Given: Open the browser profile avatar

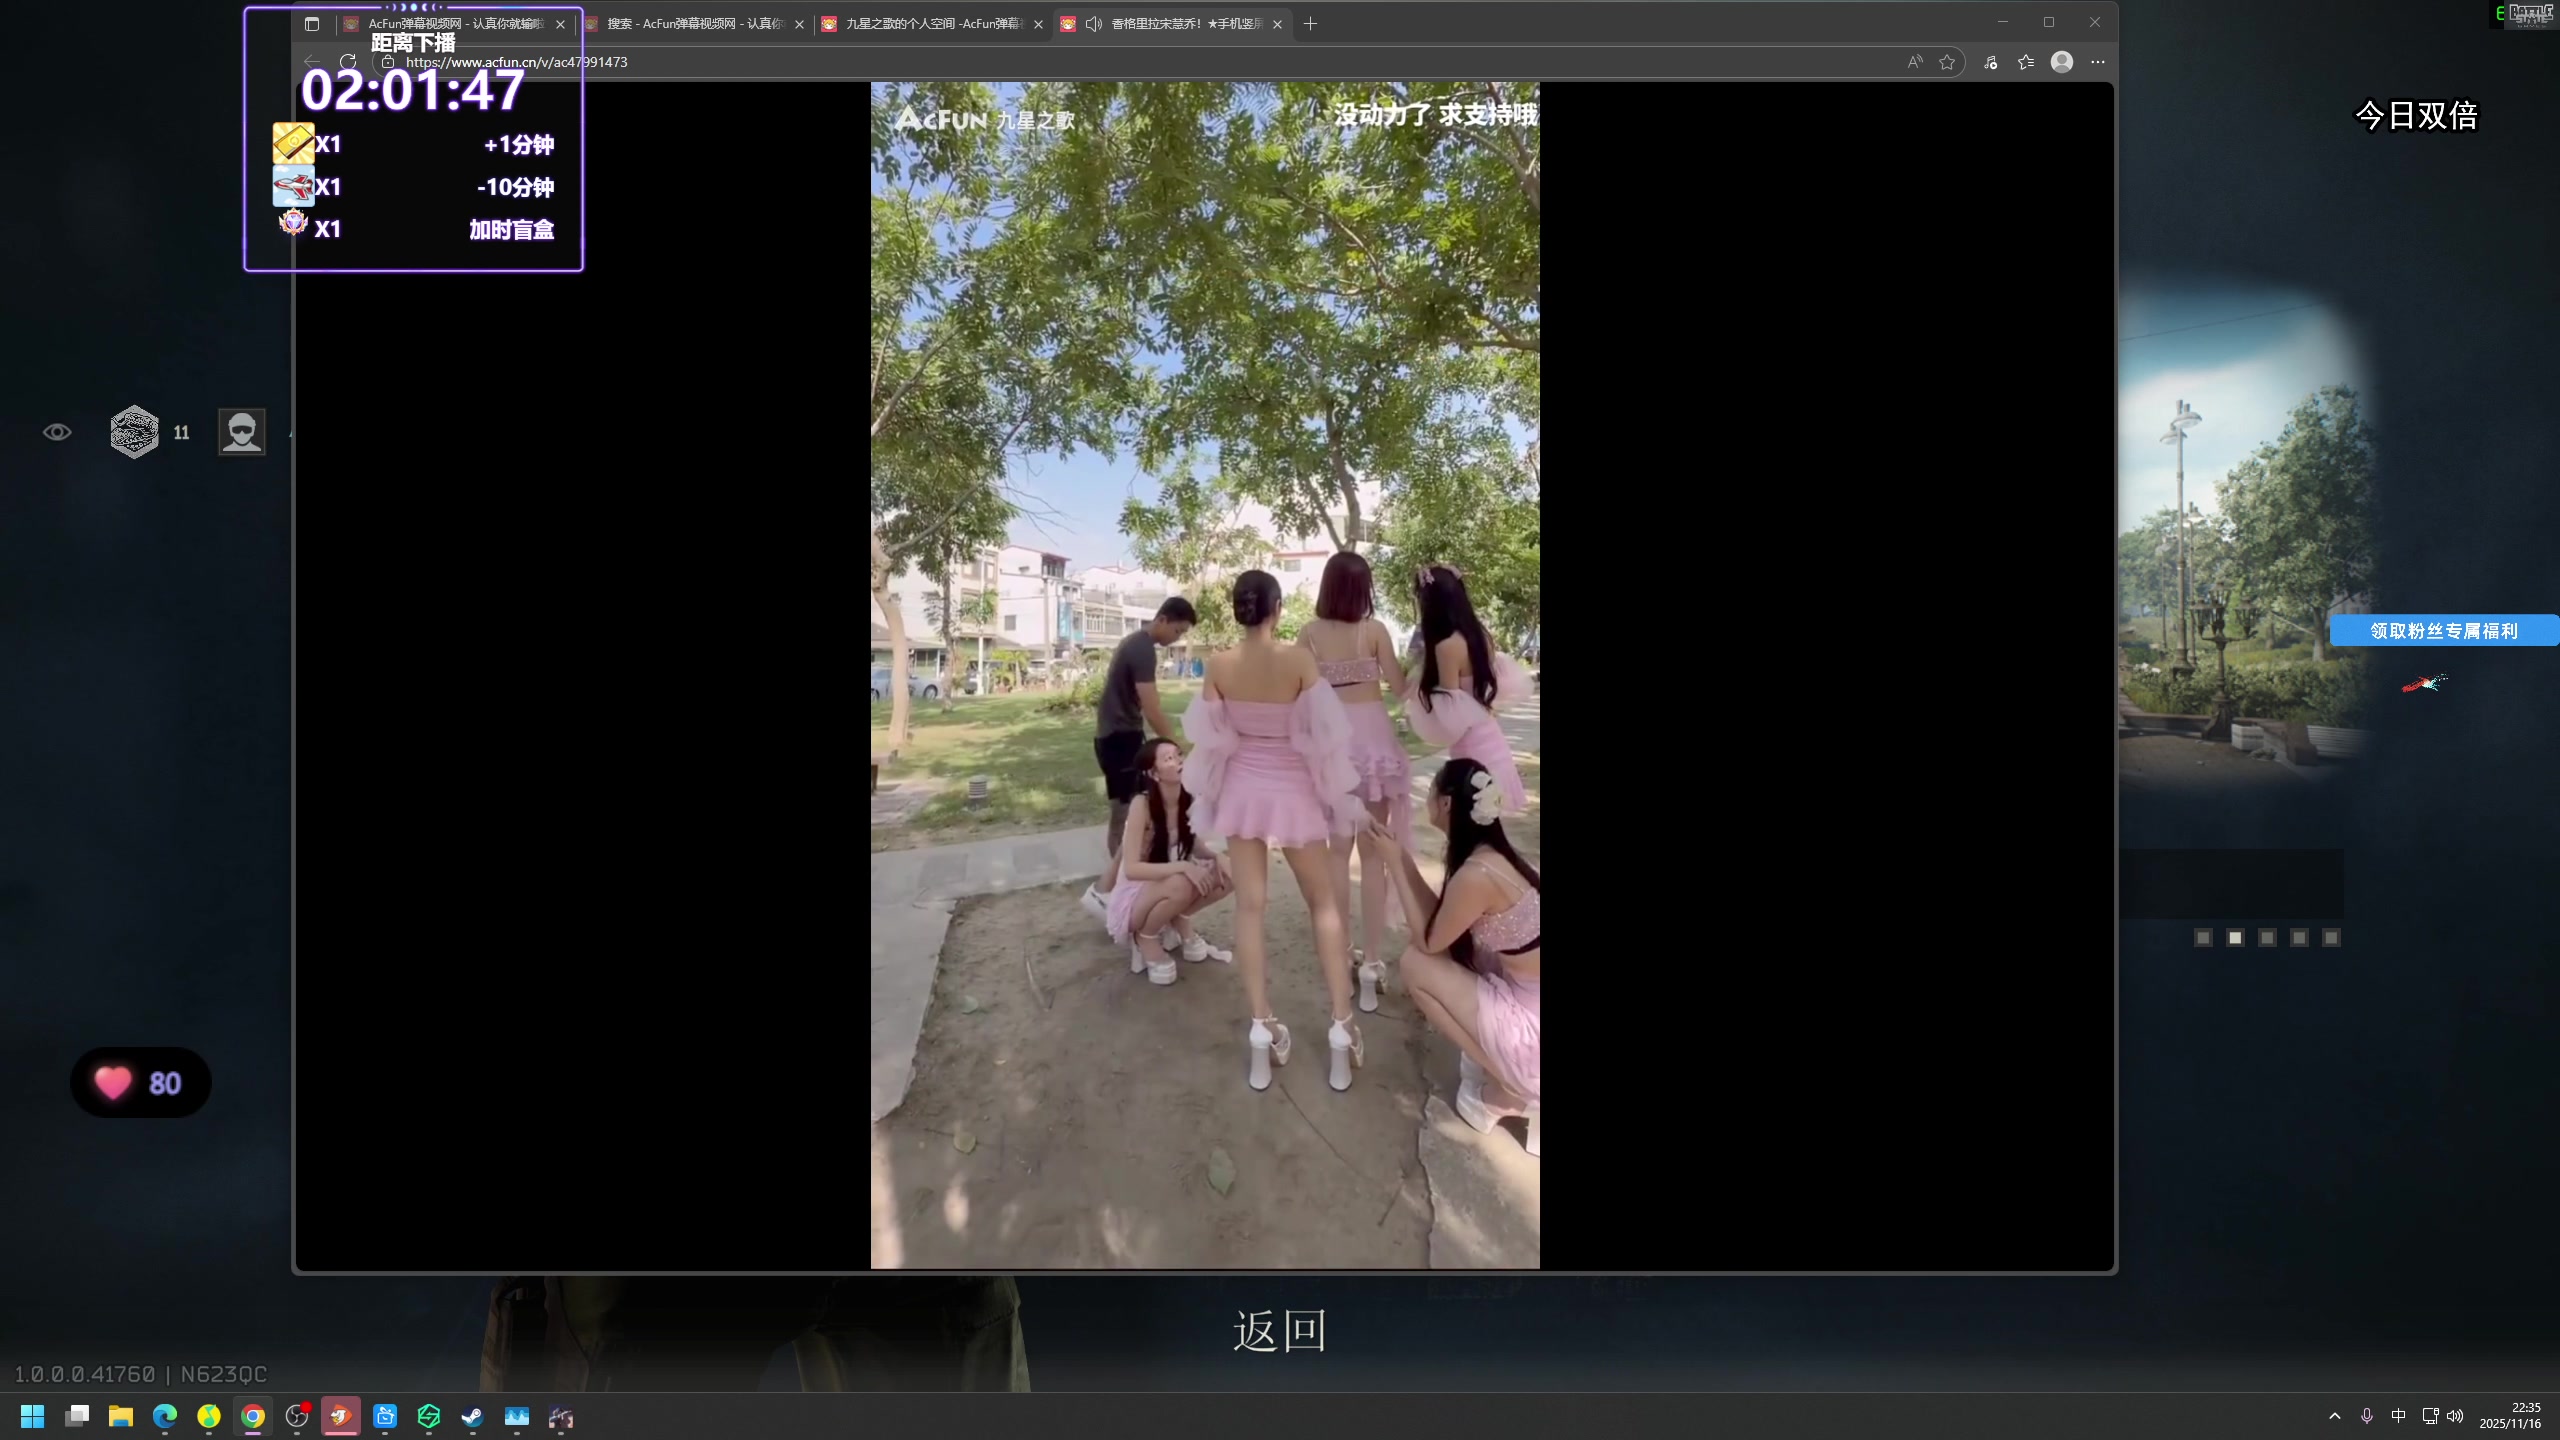Looking at the screenshot, I should [2062, 62].
